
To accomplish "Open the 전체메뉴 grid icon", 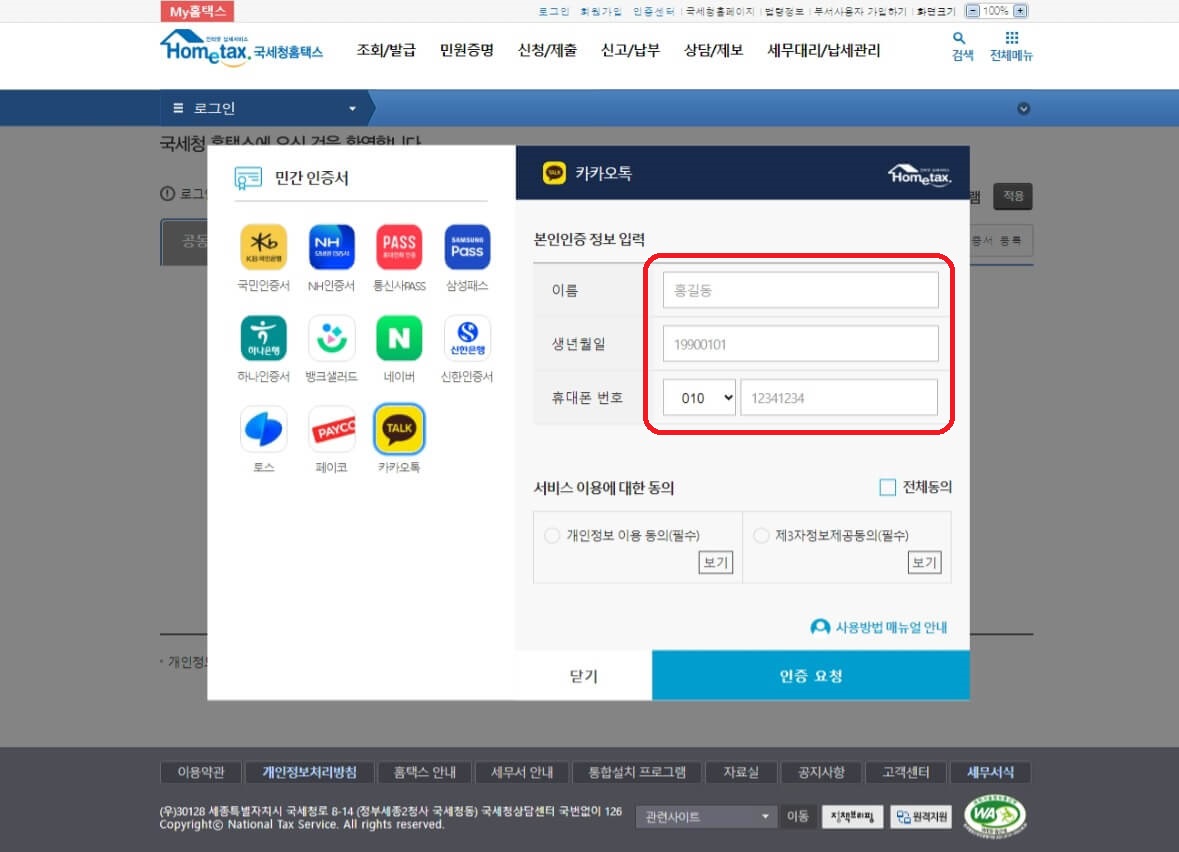I will 1011,38.
